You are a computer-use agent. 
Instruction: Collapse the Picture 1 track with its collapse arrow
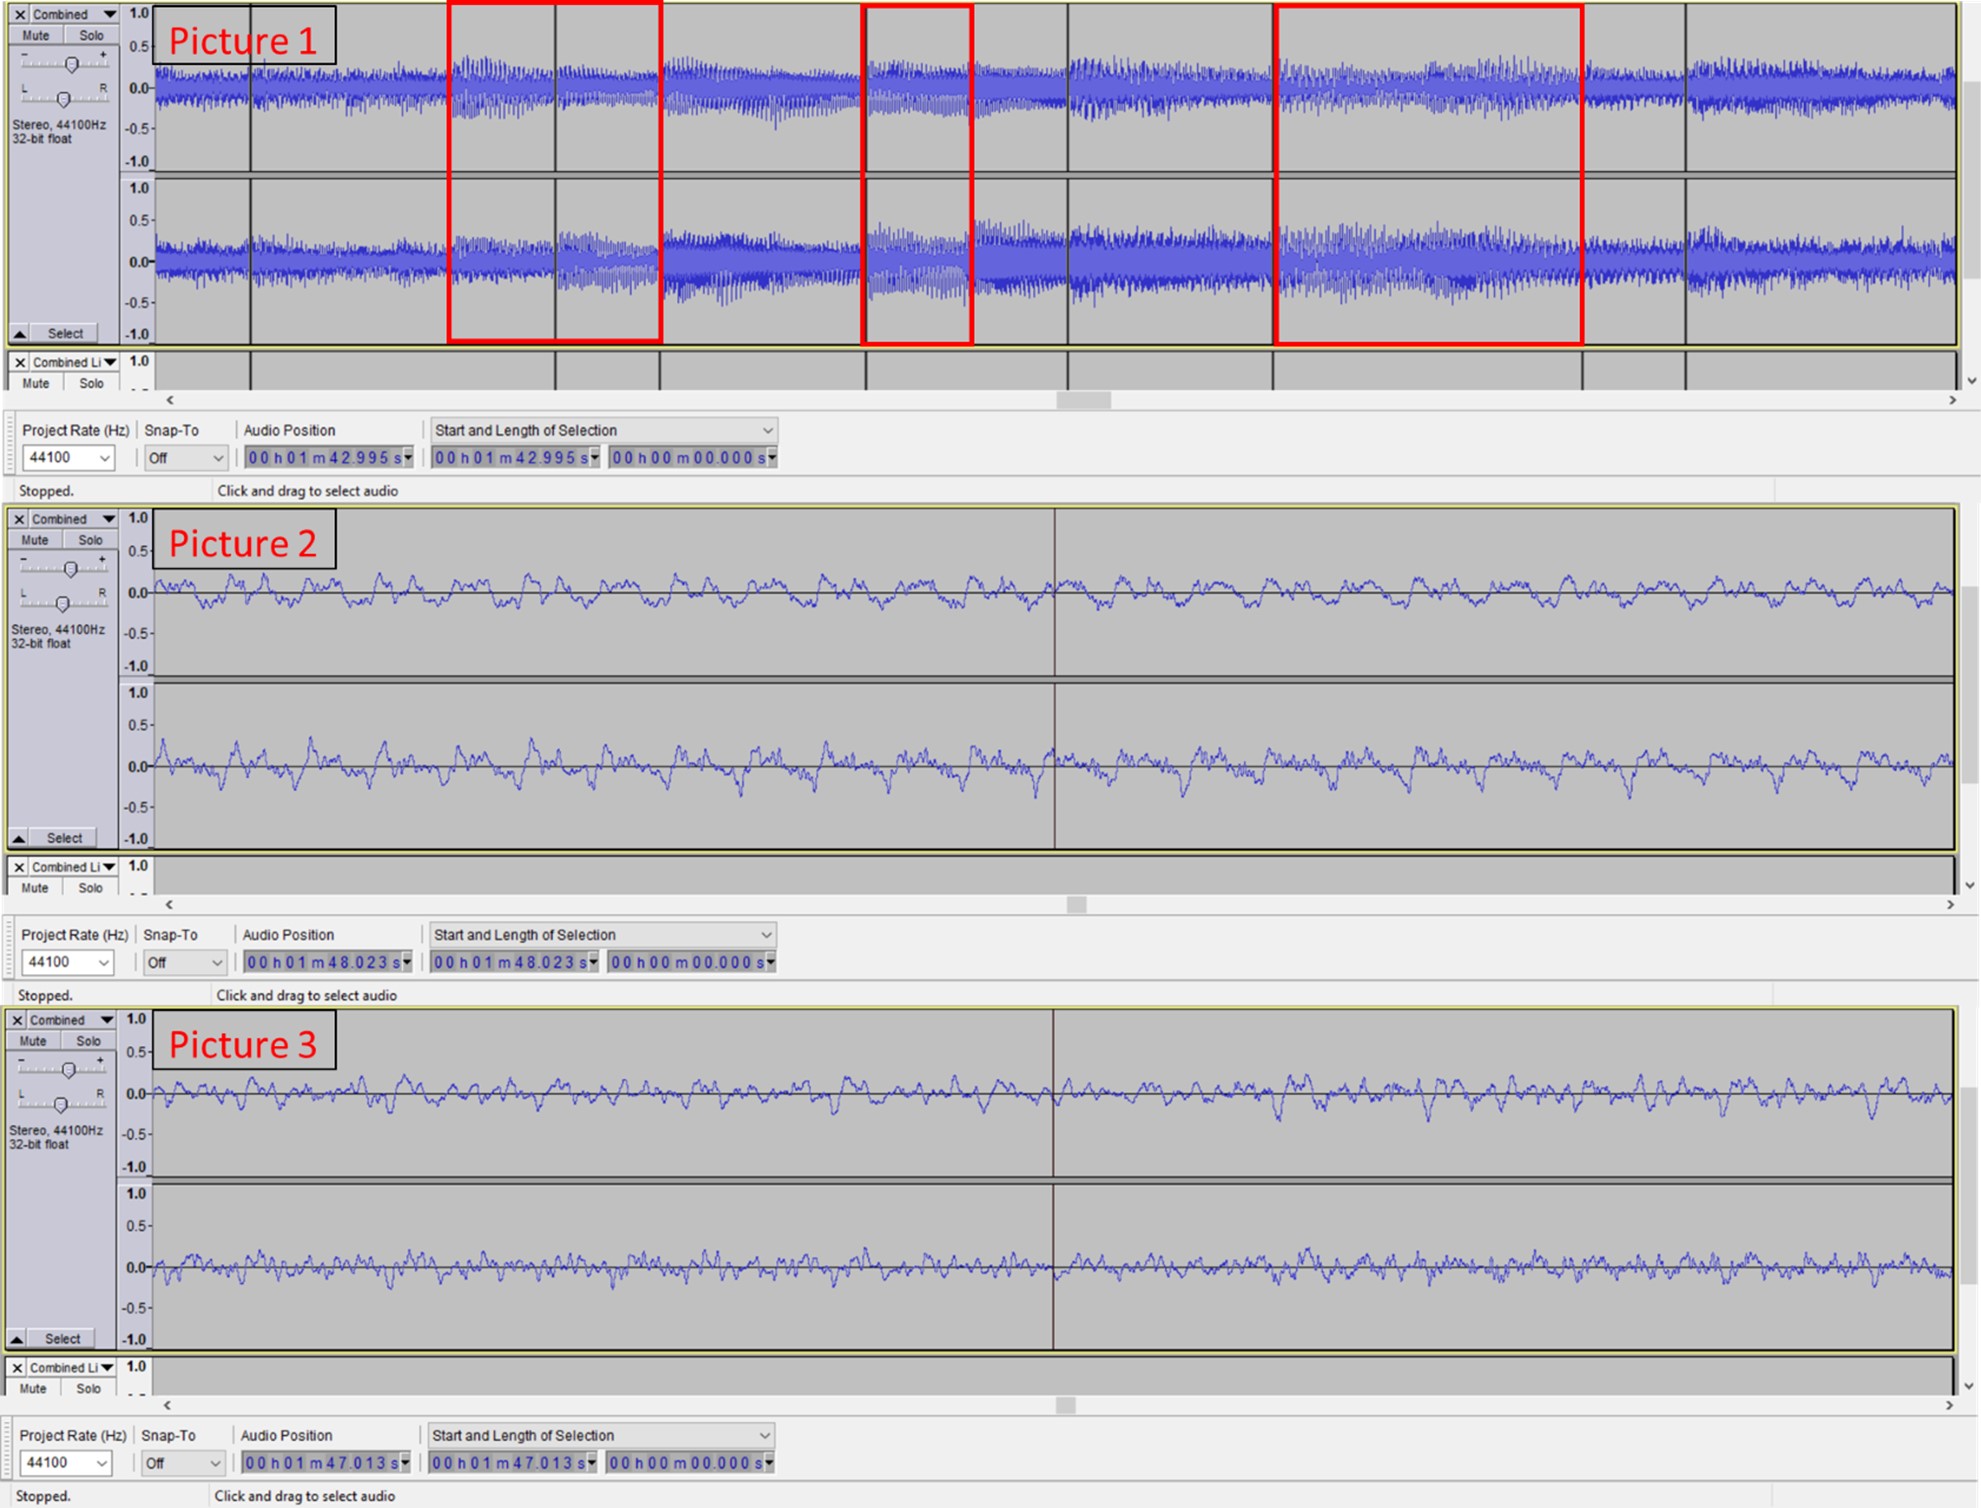point(19,333)
